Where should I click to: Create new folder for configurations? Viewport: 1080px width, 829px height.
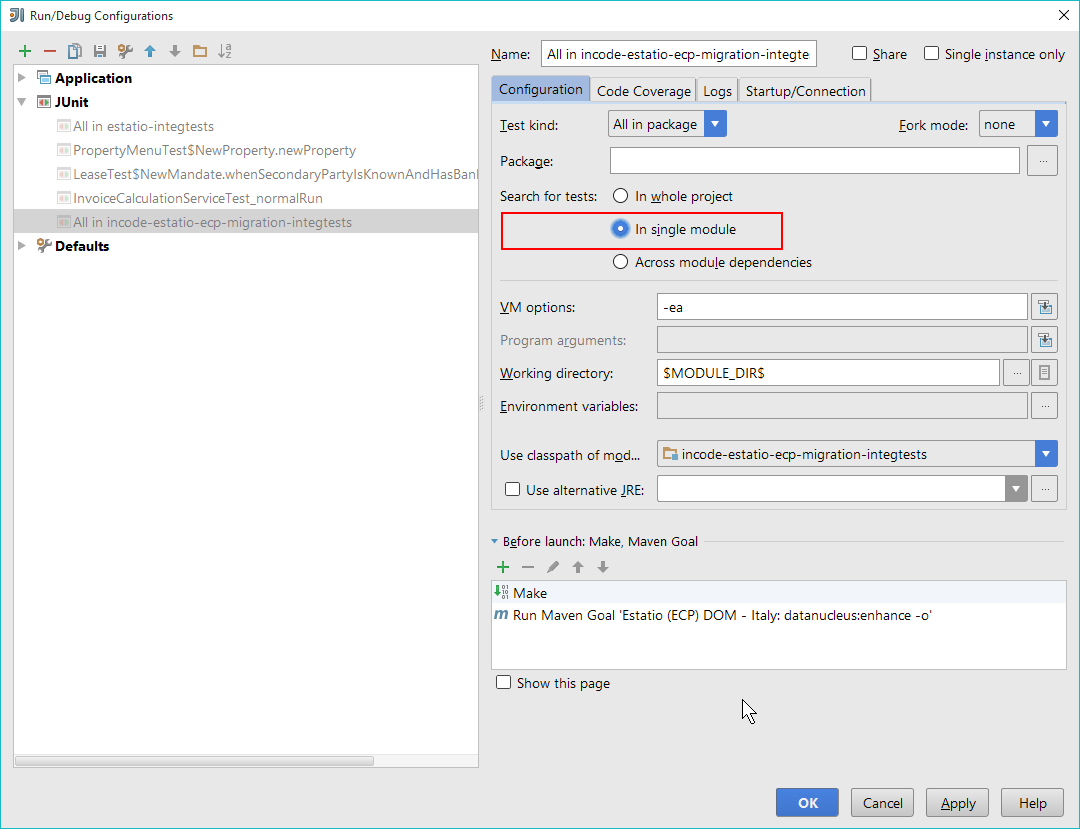click(x=200, y=51)
